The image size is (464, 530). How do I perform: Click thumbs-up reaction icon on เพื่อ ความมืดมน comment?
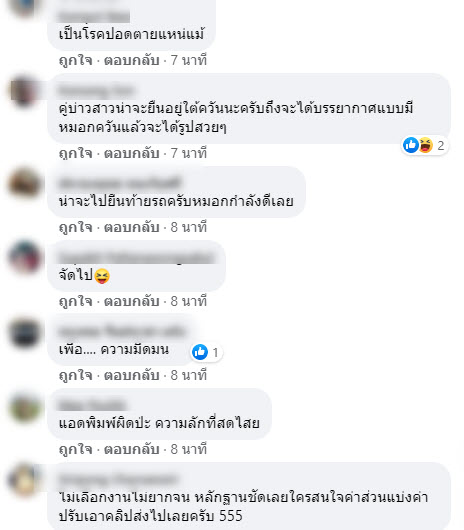pos(200,352)
